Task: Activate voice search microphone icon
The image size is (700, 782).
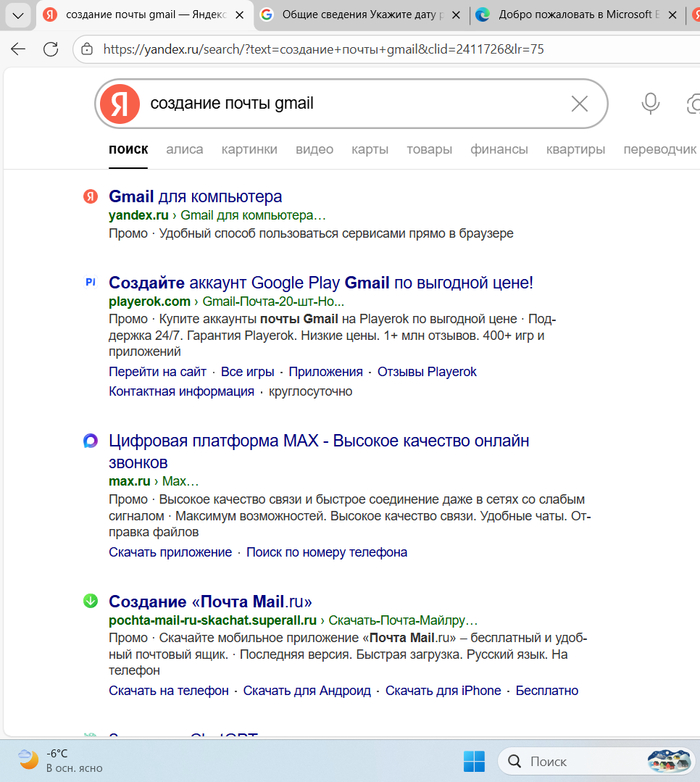Action: pos(651,104)
